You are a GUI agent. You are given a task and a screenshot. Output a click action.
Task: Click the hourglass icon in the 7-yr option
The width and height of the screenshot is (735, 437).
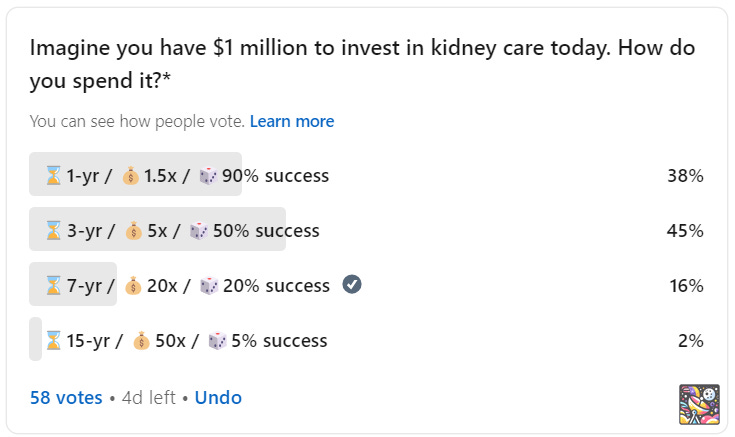coord(53,286)
